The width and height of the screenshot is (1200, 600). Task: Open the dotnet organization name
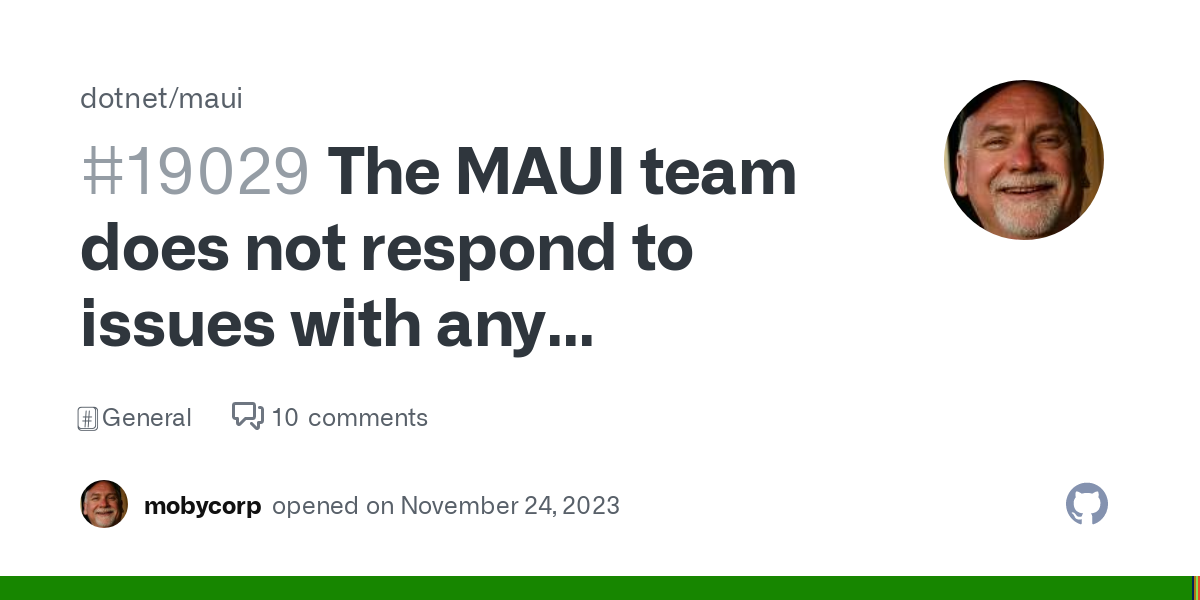123,99
